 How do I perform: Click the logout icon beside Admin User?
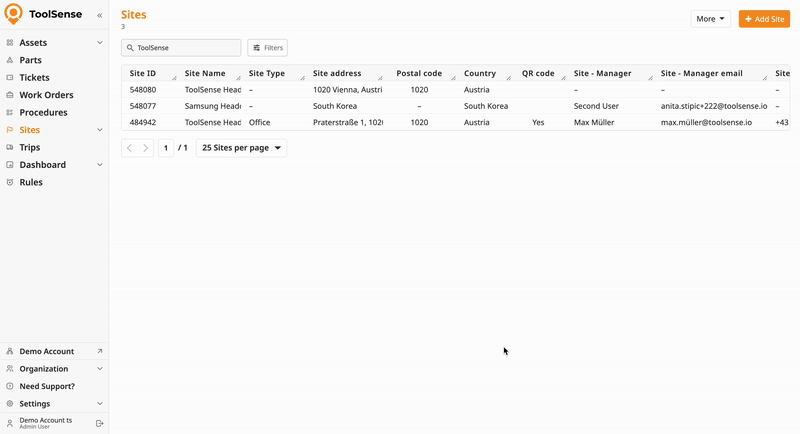[x=99, y=423]
